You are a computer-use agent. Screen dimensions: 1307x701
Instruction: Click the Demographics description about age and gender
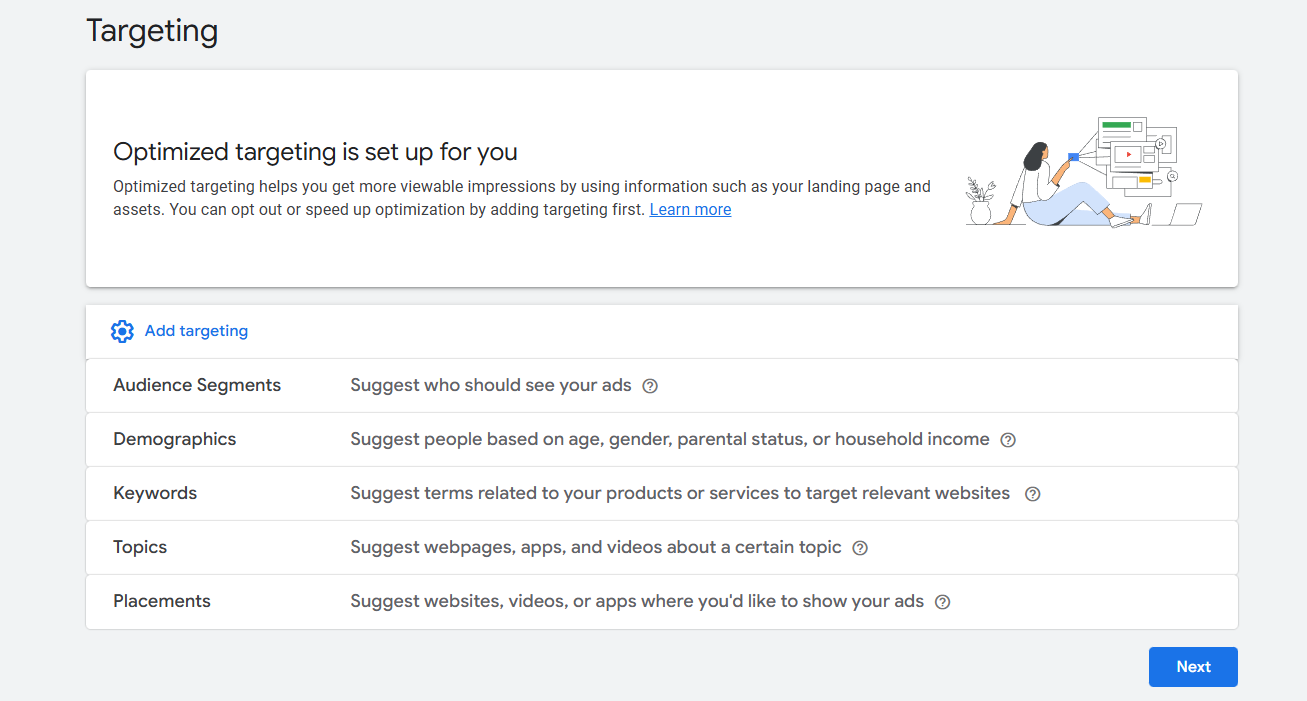click(669, 439)
